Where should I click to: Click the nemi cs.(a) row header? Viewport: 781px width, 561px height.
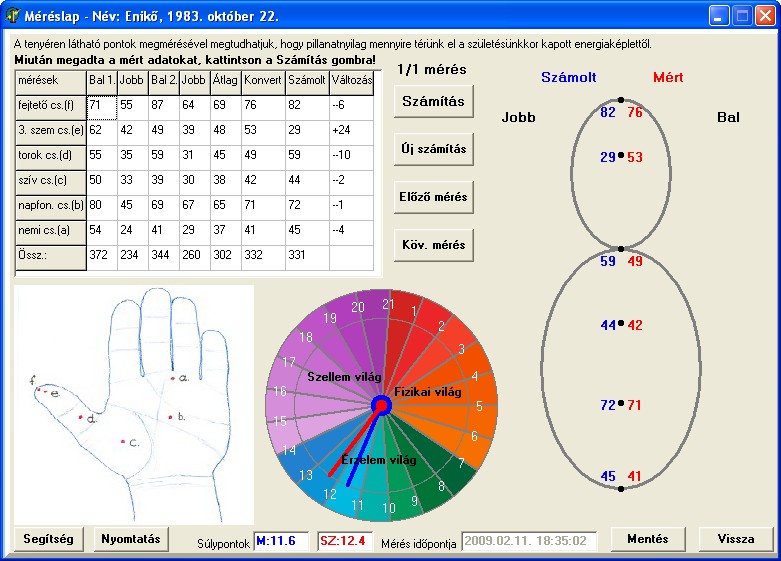(51, 232)
